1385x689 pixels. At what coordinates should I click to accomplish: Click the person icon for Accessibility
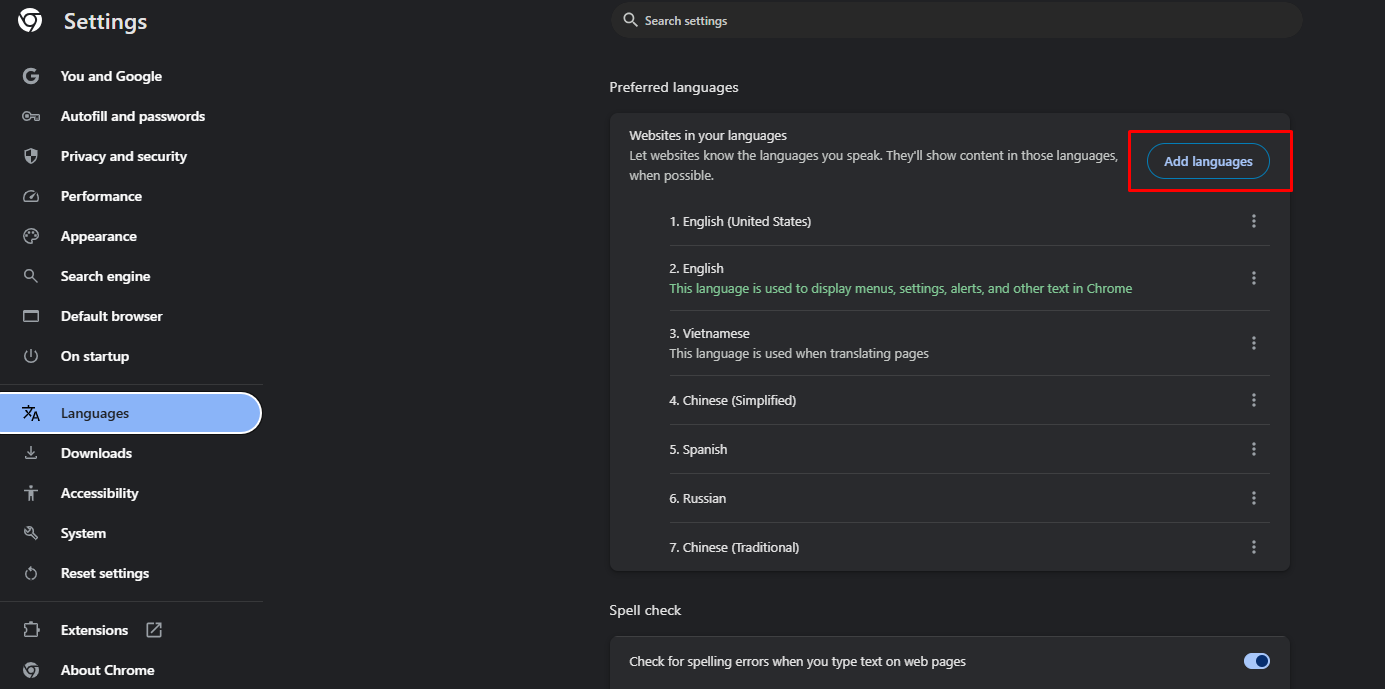[x=31, y=493]
